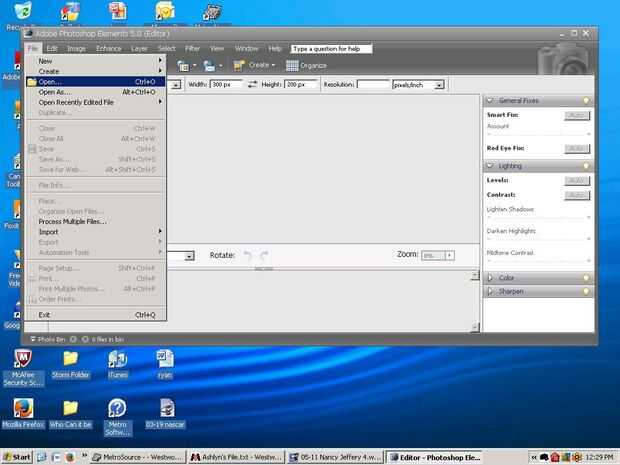Screen dimensions: 620x465
Task: Select the Mozilla Firefox desktop icon
Action: pyautogui.click(x=23, y=413)
